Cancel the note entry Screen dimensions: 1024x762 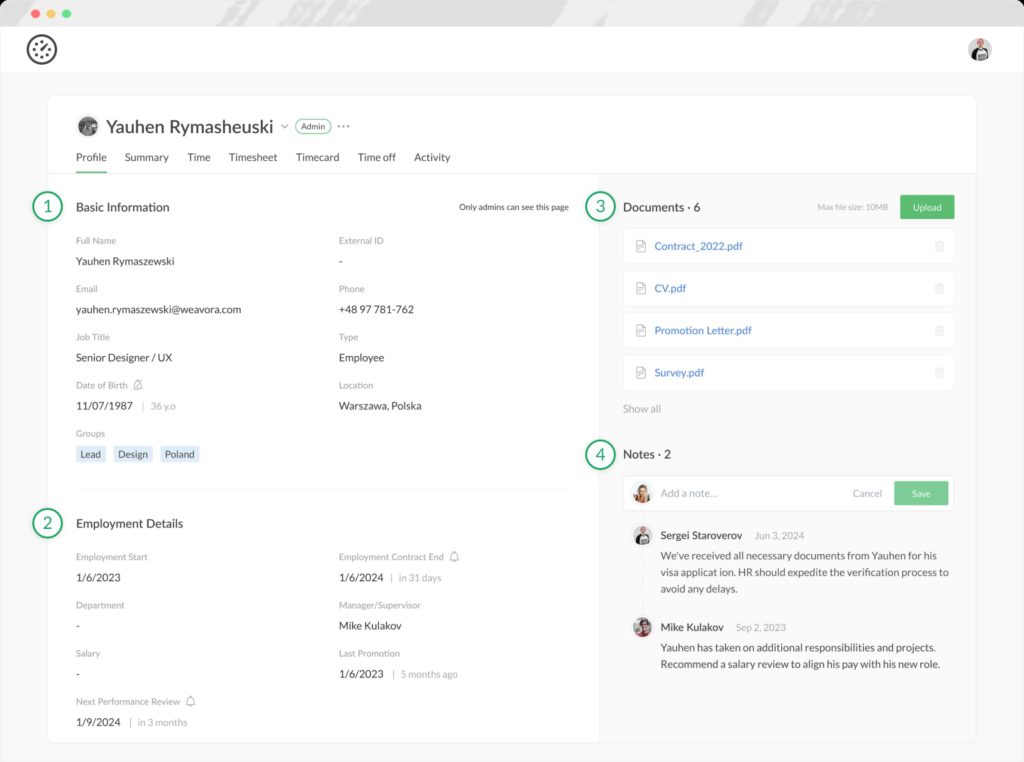(x=866, y=493)
